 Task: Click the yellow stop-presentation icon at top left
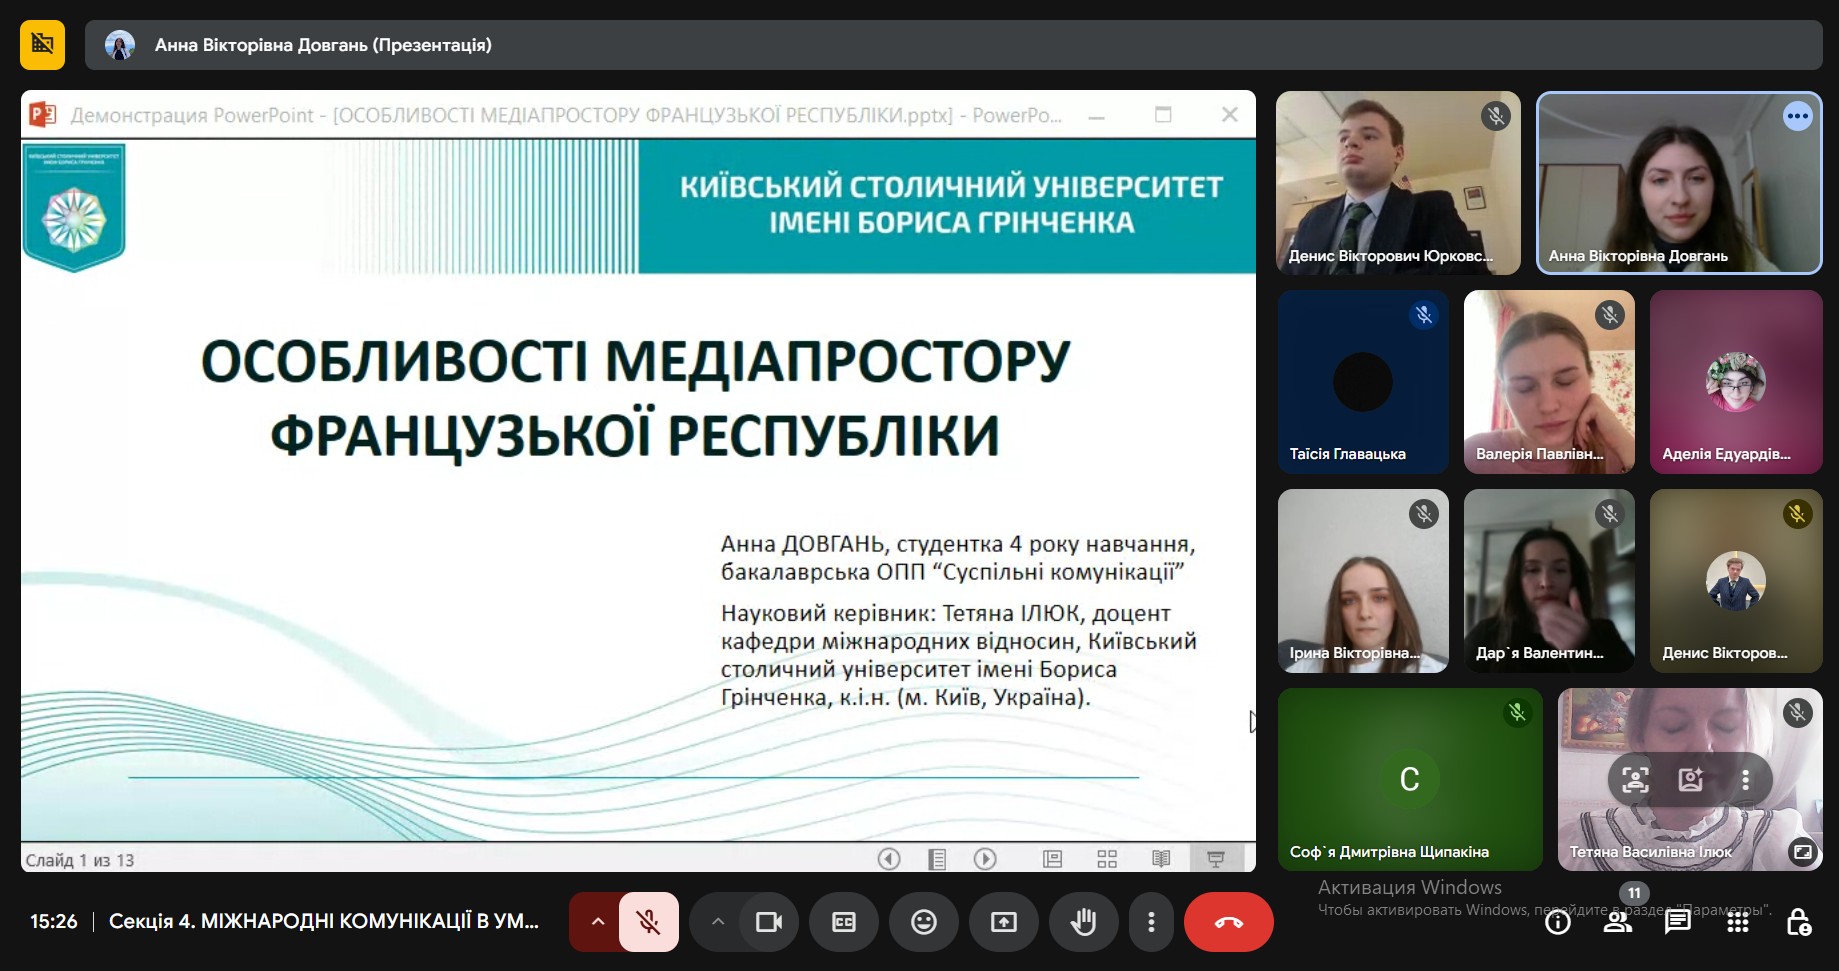click(42, 45)
